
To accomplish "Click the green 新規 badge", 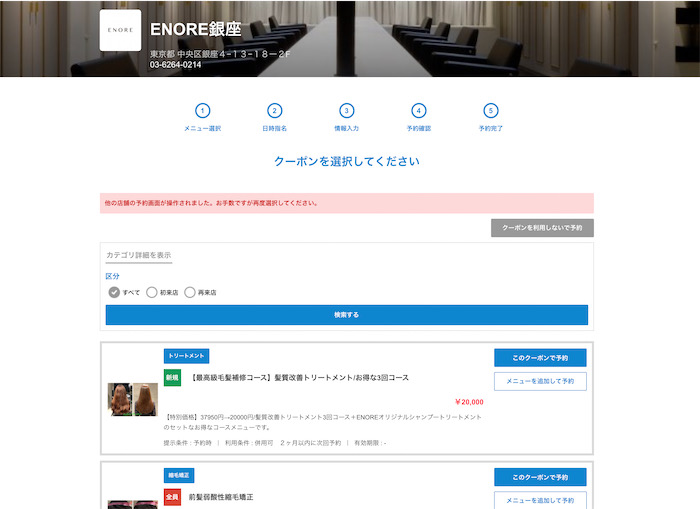I will [172, 378].
